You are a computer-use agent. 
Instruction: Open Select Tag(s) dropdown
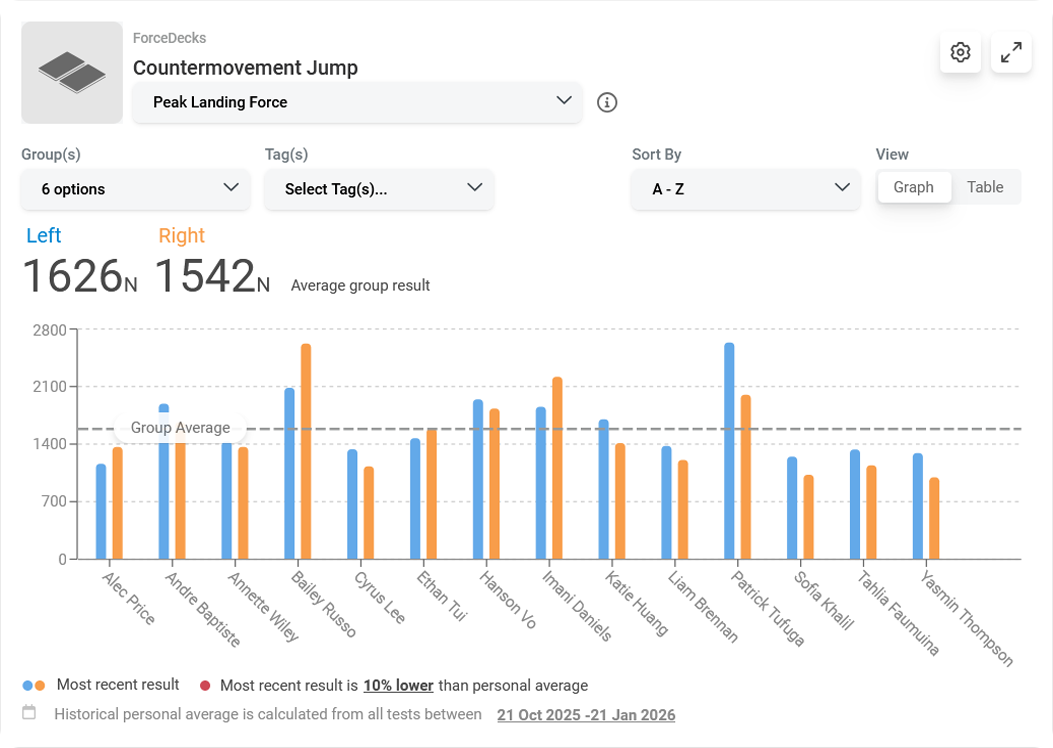click(379, 189)
